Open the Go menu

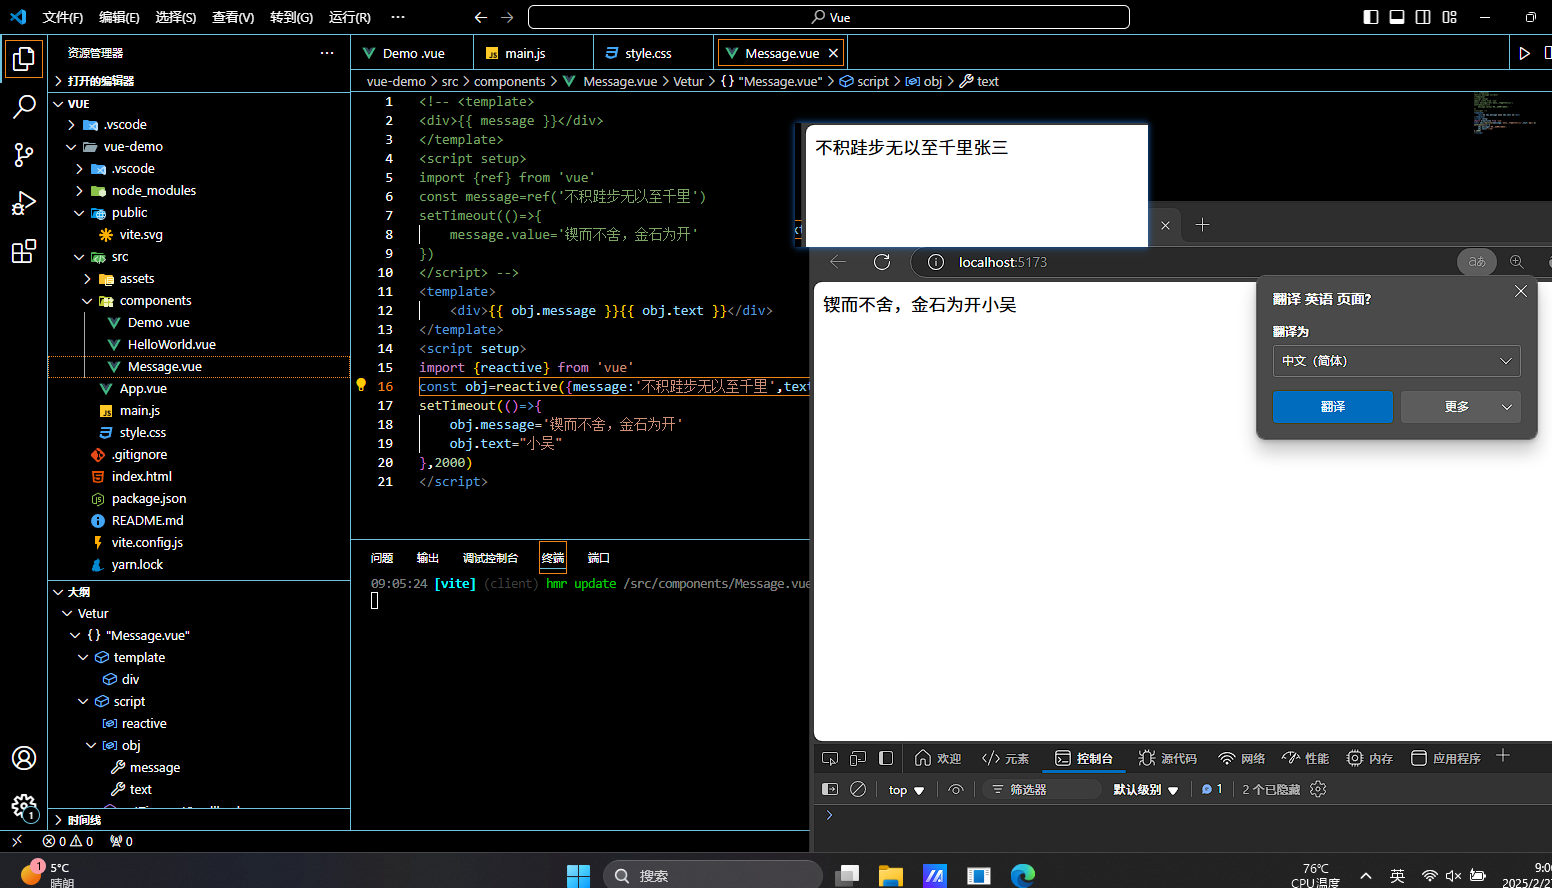point(291,17)
